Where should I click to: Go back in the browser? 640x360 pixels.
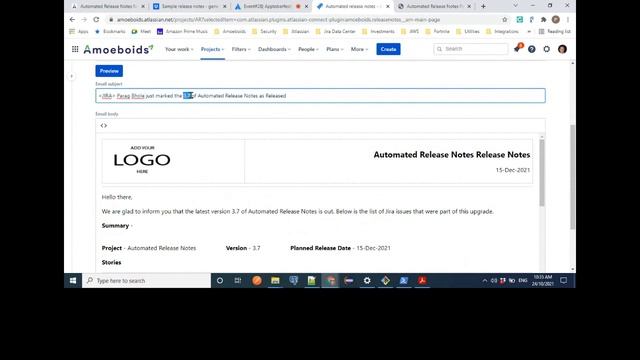(x=72, y=19)
